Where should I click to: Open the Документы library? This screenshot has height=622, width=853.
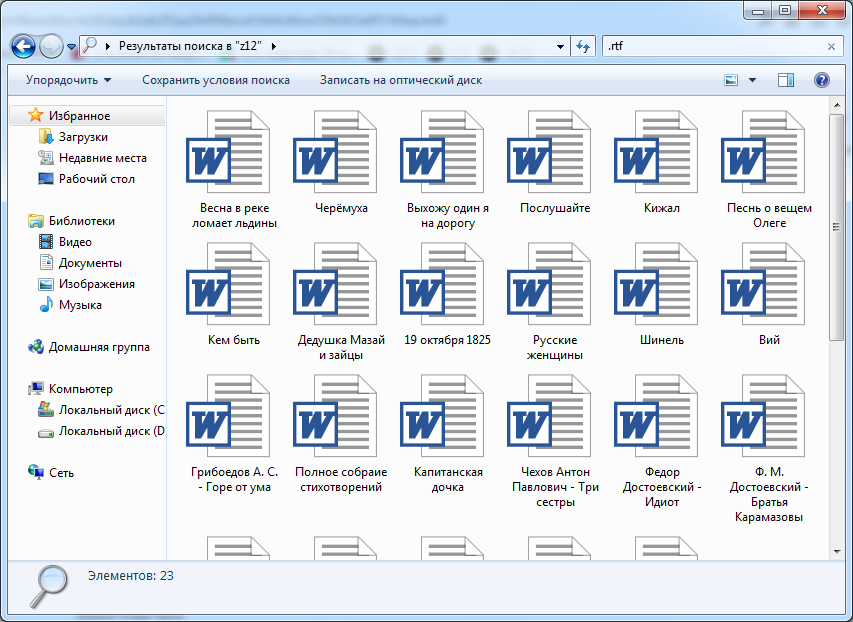[80, 263]
